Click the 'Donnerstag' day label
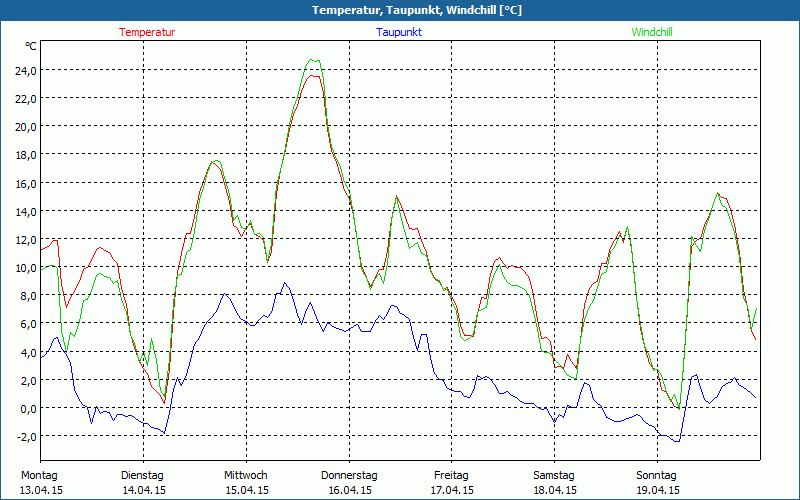 tap(349, 476)
